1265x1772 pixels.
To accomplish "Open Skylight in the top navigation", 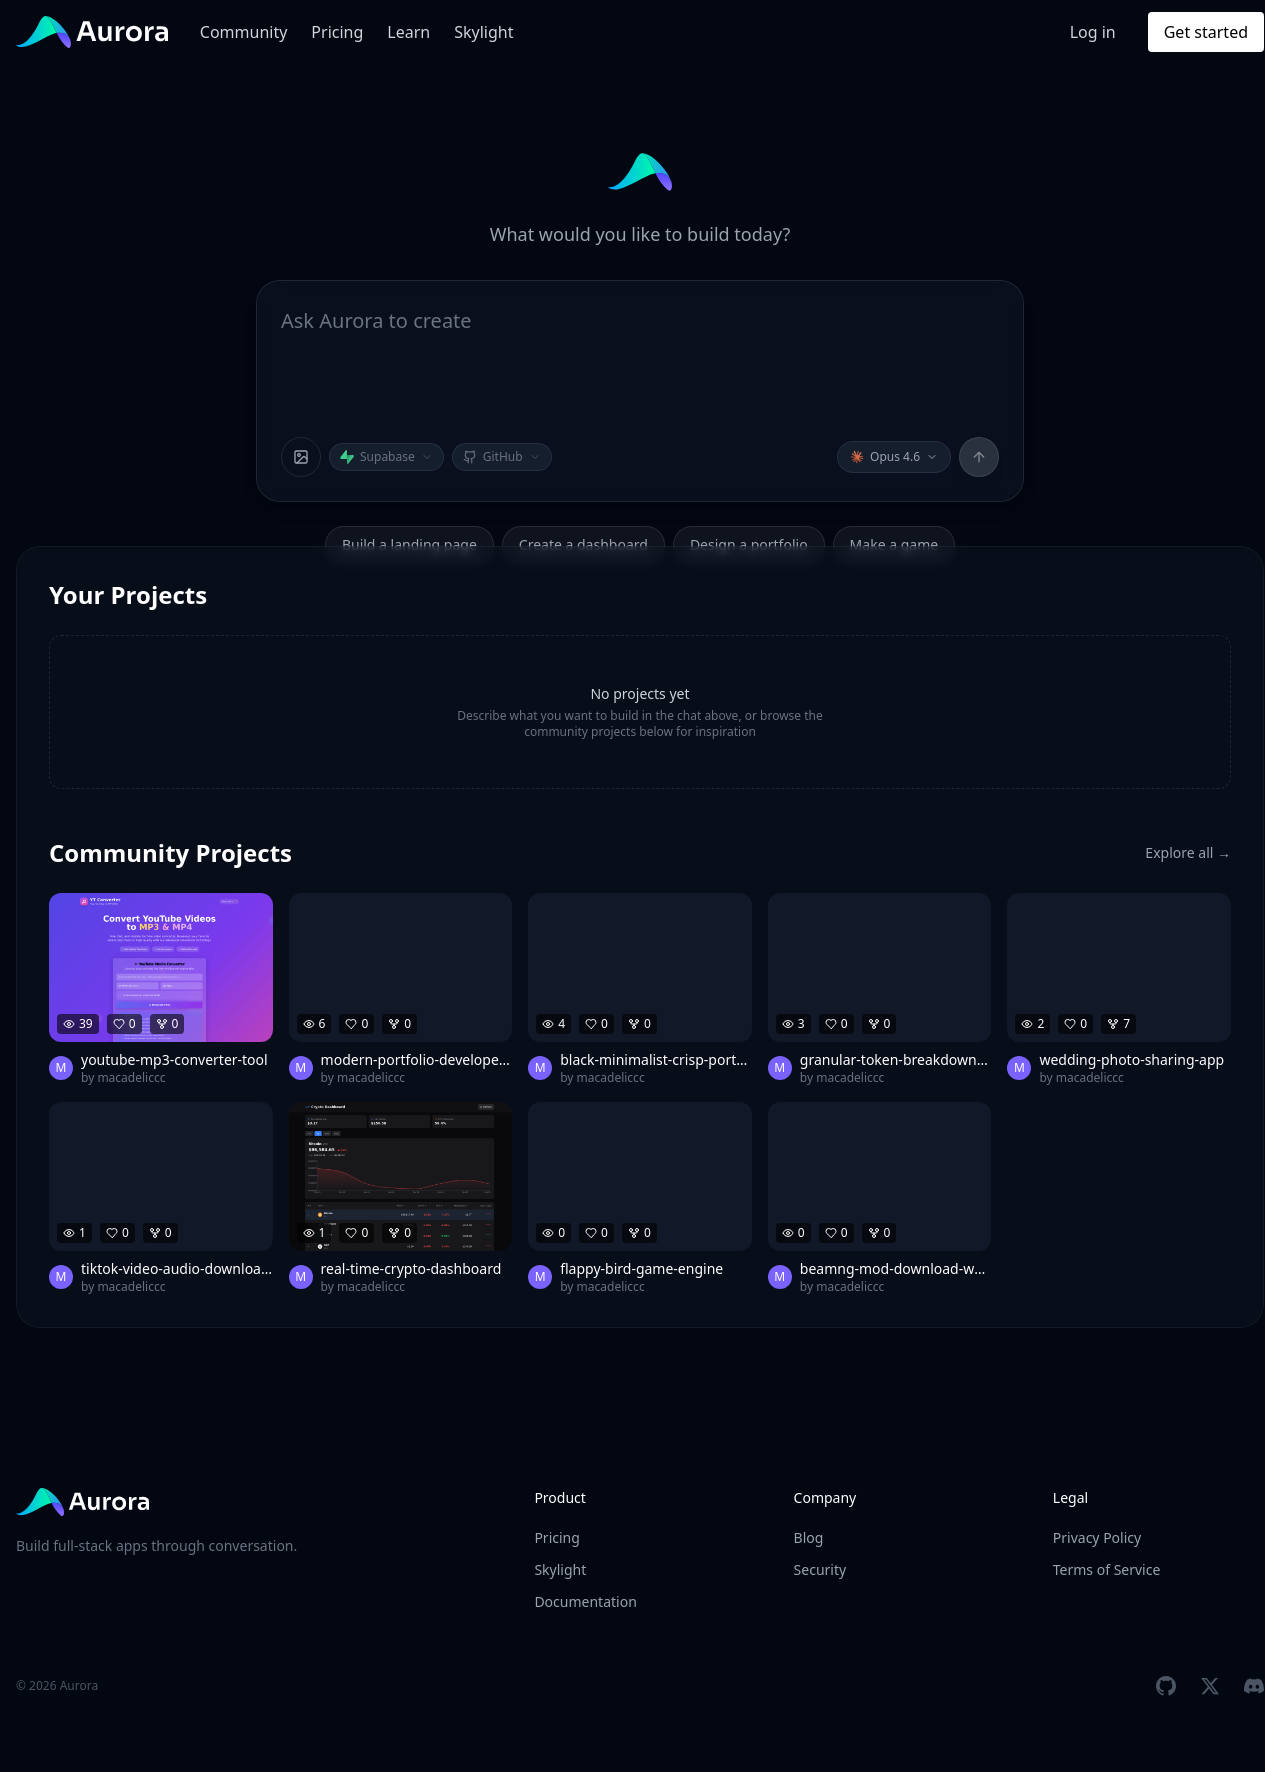I will point(484,32).
